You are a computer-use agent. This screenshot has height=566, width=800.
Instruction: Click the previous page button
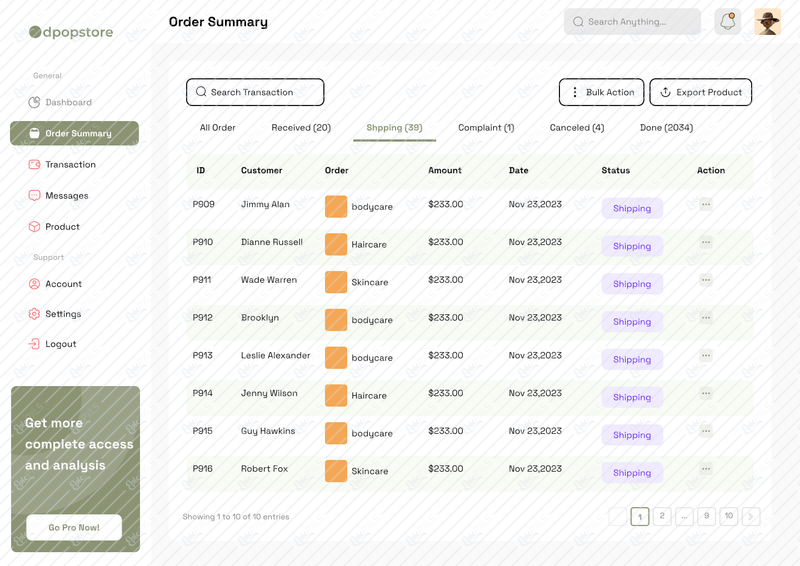[x=618, y=516]
